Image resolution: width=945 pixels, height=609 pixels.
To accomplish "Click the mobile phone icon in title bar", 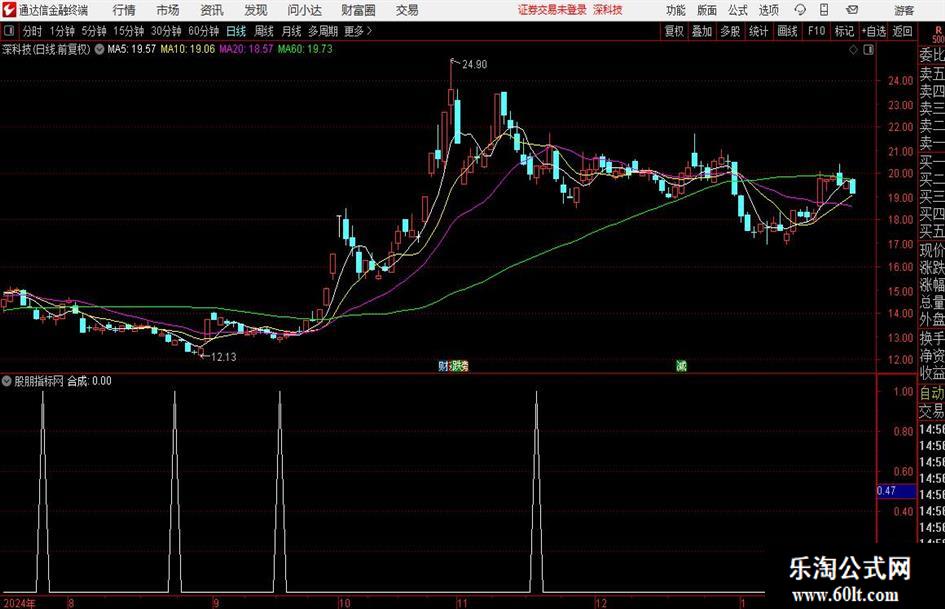I will coord(824,10).
